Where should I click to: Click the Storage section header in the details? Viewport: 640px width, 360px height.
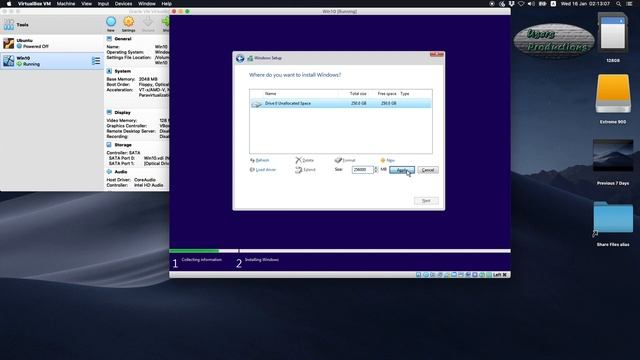point(122,145)
